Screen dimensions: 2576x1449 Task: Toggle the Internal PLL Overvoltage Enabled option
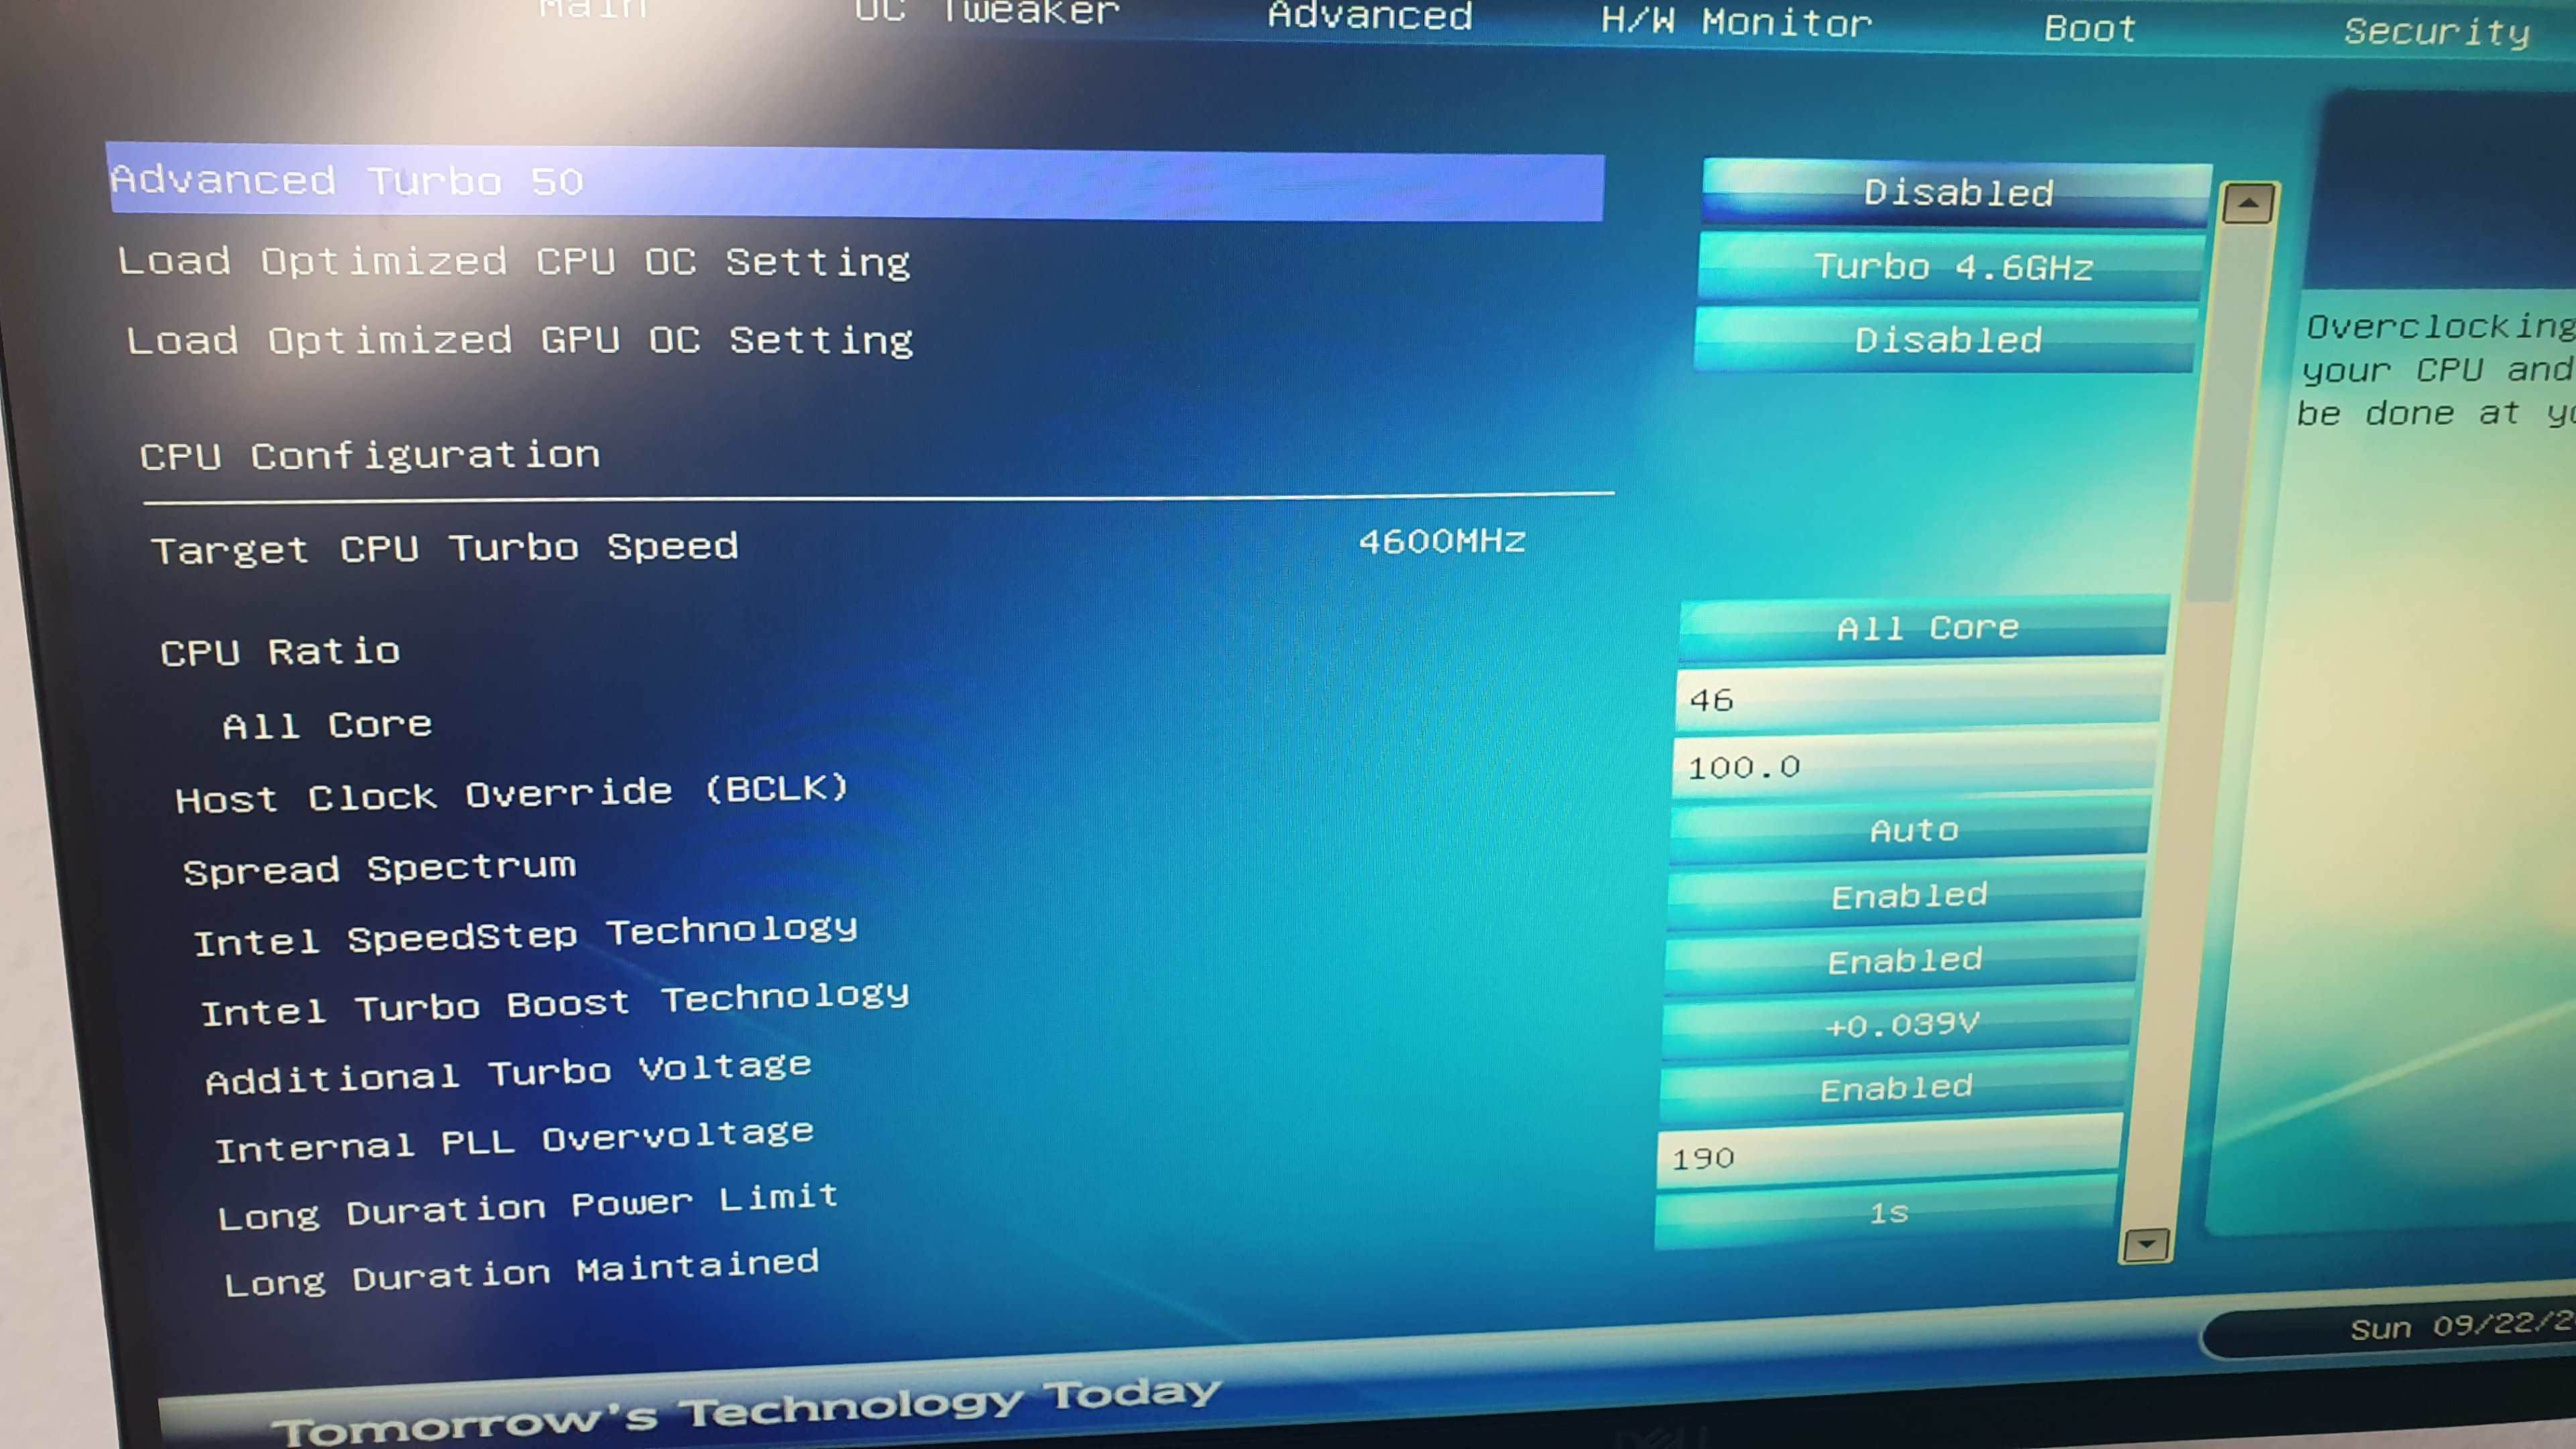coord(1894,1088)
